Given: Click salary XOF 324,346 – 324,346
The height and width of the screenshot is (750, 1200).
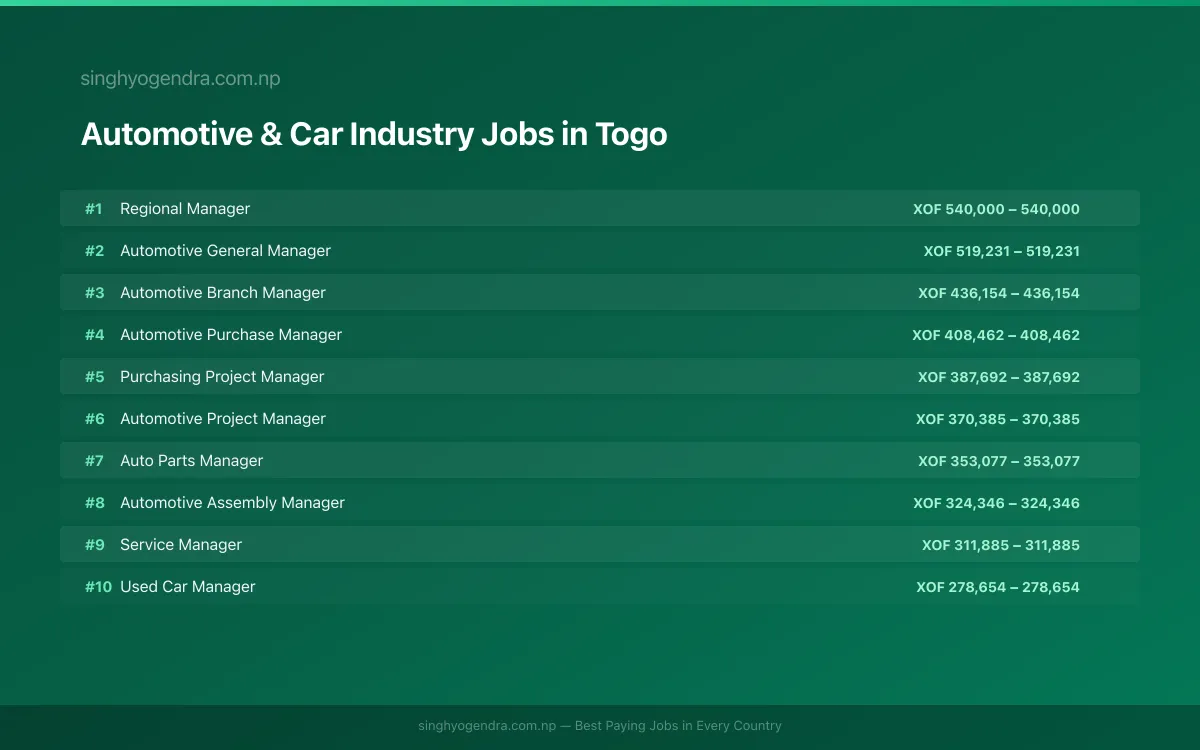Looking at the screenshot, I should tap(996, 503).
